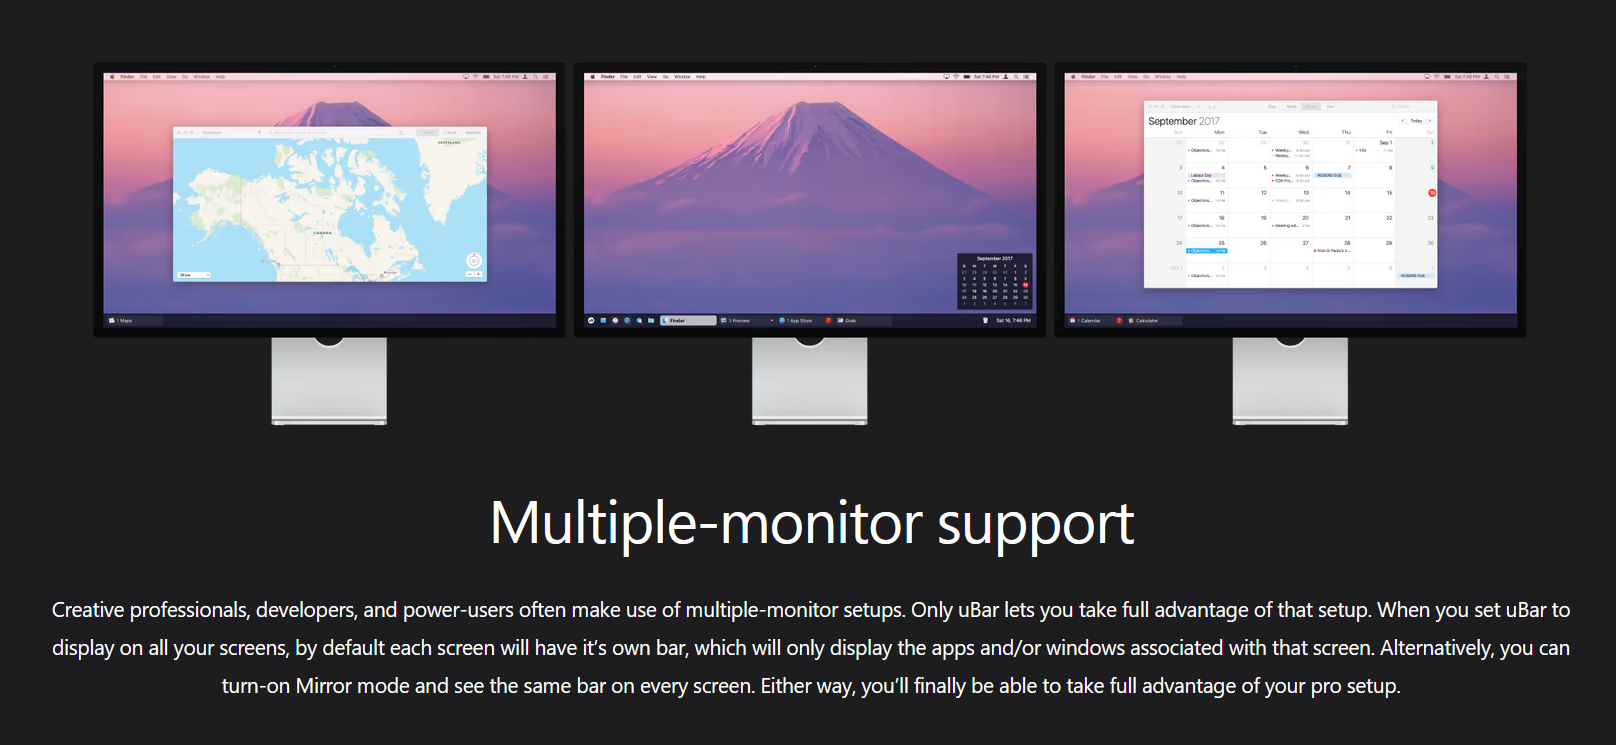This screenshot has width=1616, height=745.
Task: Click the Maps share icon
Action: (x=401, y=132)
